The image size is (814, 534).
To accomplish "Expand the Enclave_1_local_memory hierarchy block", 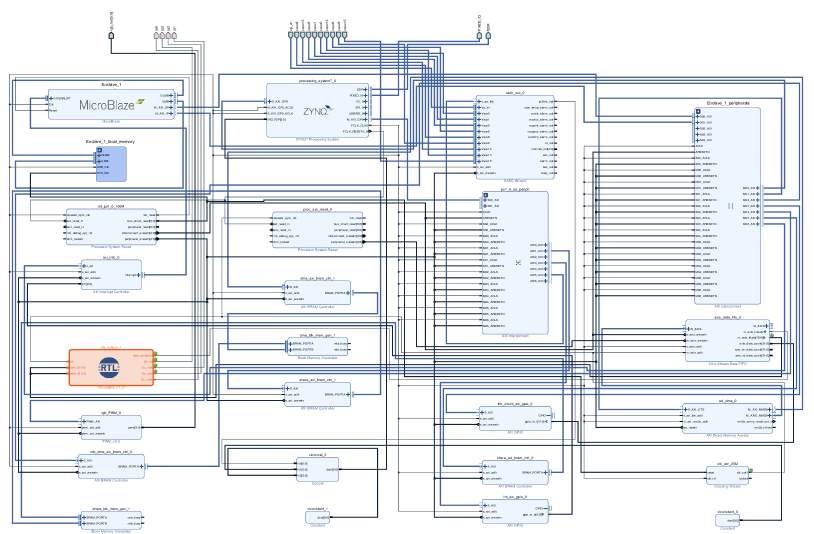I will click(x=100, y=150).
